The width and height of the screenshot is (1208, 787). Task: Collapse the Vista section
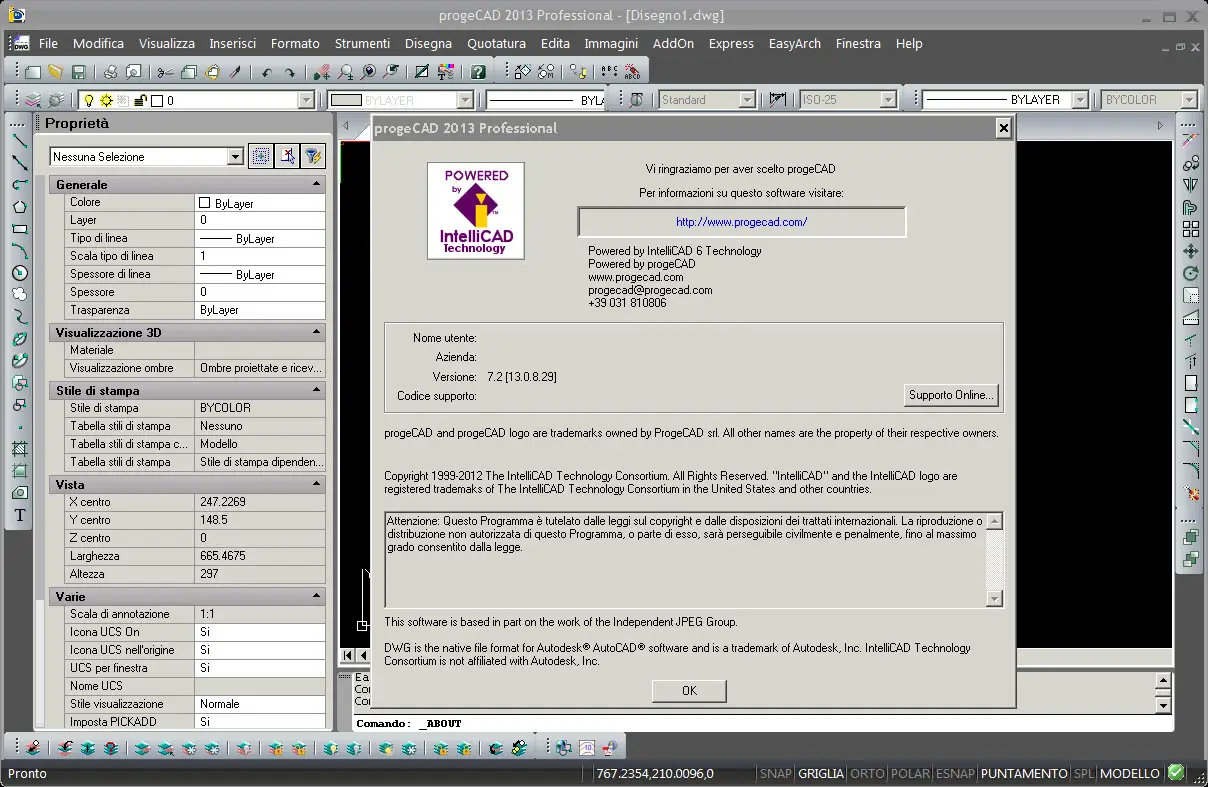point(316,484)
